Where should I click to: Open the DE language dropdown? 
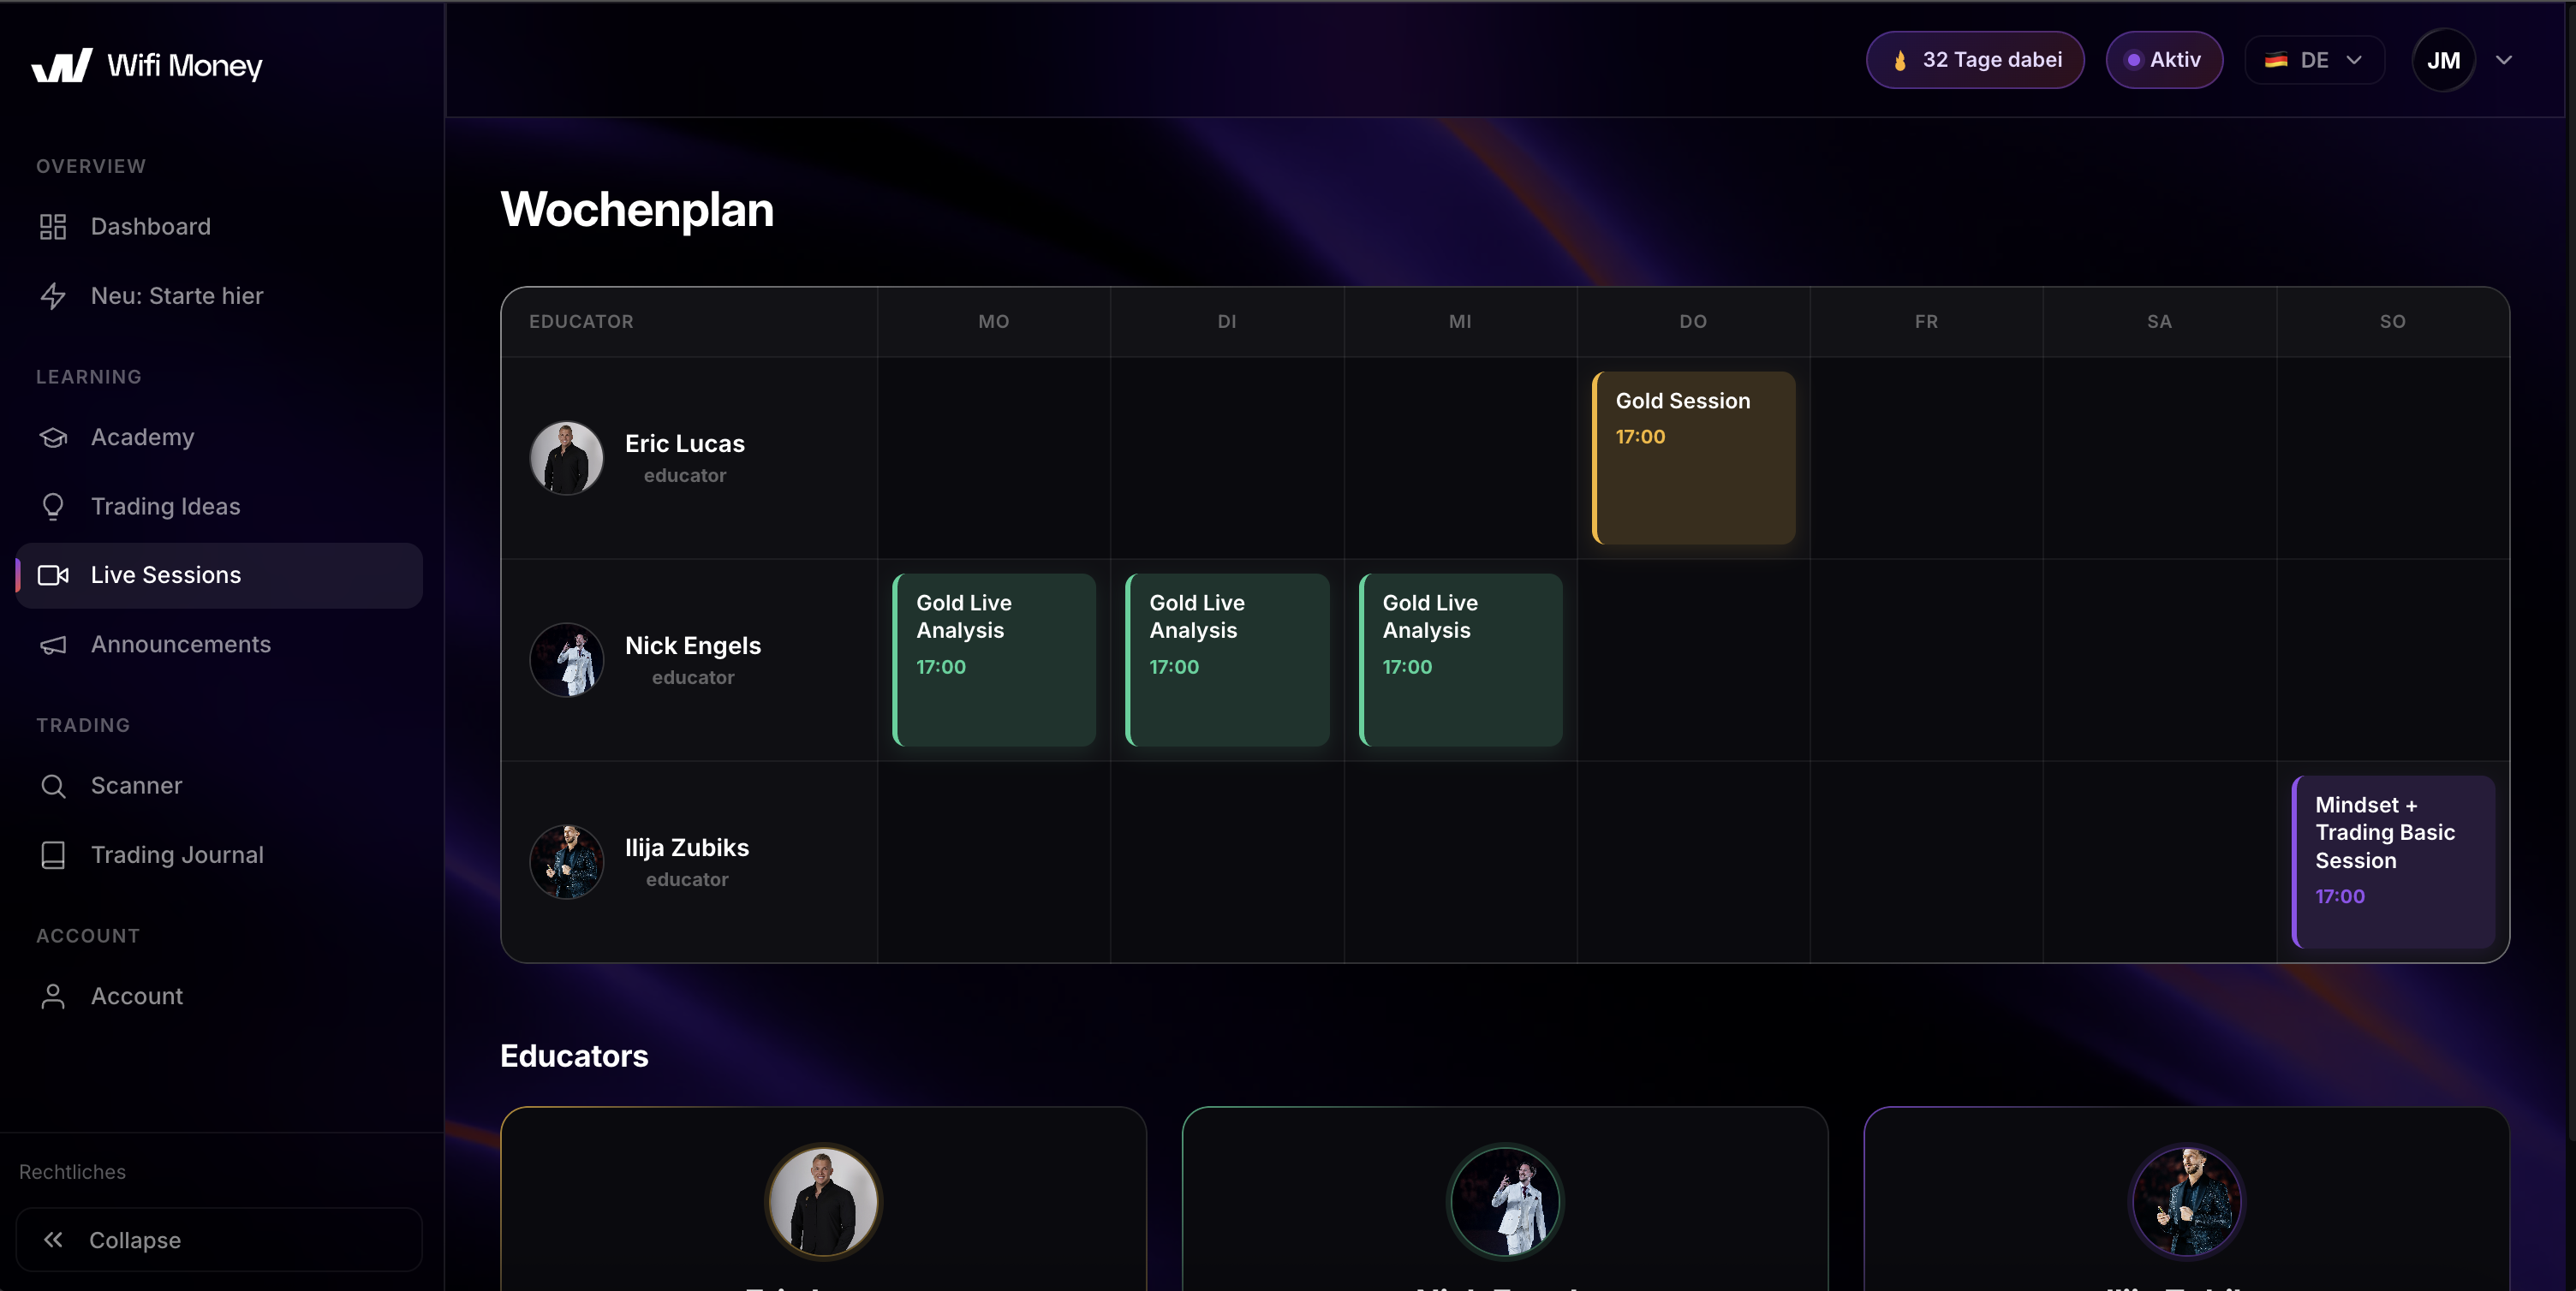[2314, 60]
